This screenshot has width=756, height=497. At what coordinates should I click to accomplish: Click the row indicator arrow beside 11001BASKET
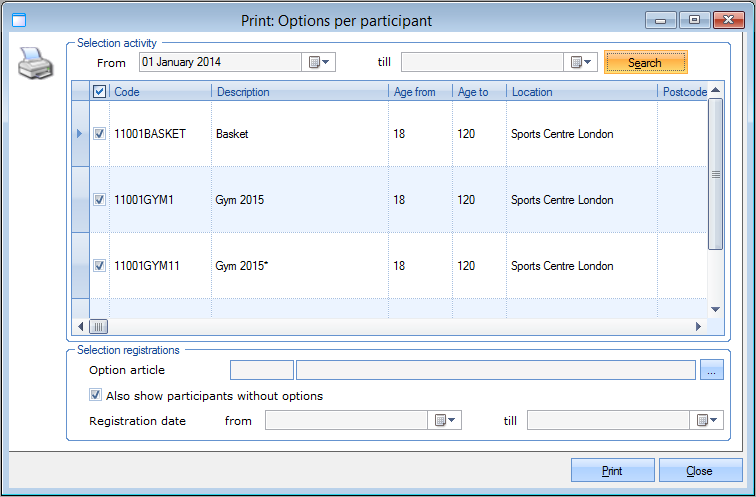click(81, 134)
